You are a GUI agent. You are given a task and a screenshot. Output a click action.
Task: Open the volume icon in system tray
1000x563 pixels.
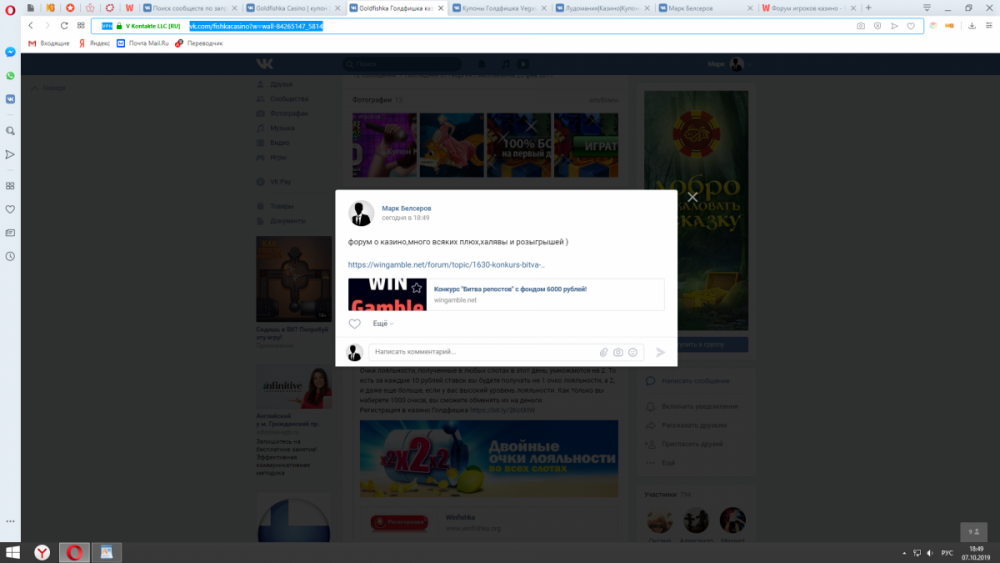(x=930, y=553)
